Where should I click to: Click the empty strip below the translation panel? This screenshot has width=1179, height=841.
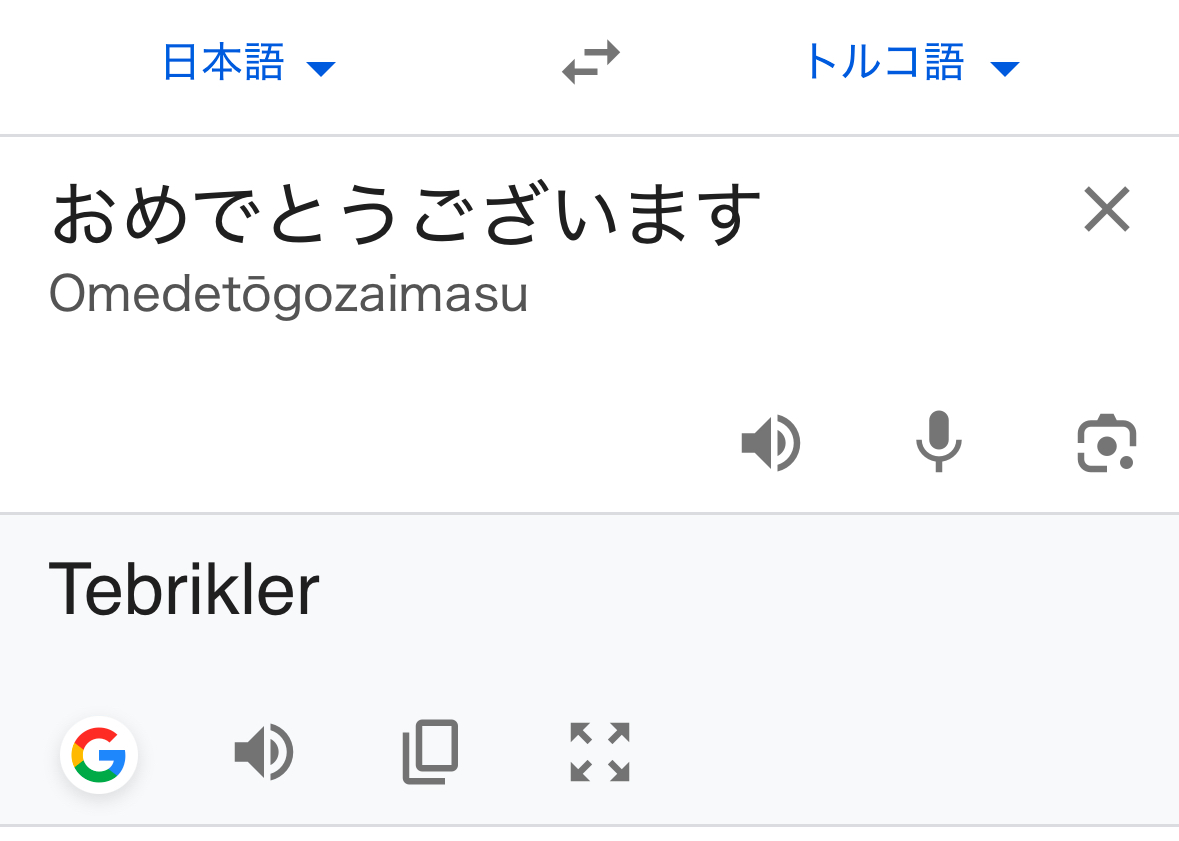pos(590,834)
